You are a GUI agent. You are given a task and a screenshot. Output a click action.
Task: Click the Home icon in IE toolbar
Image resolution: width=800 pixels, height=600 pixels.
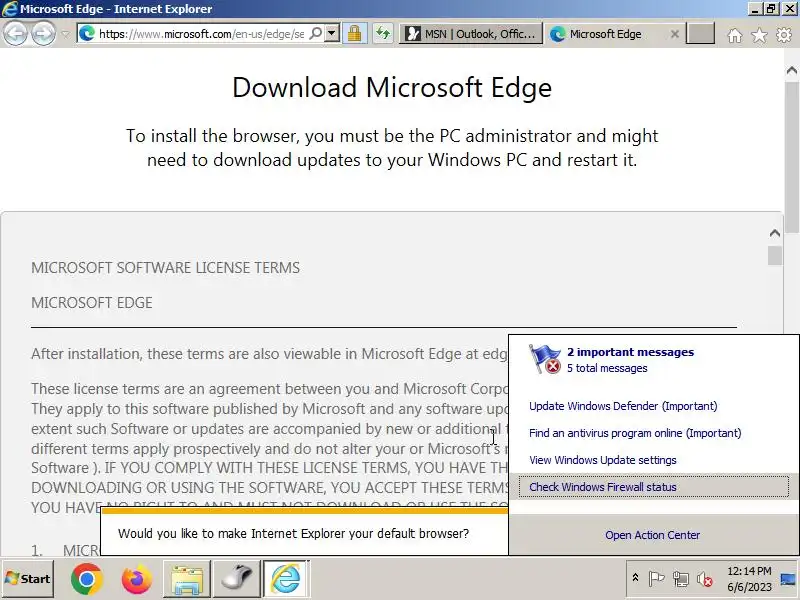point(735,35)
